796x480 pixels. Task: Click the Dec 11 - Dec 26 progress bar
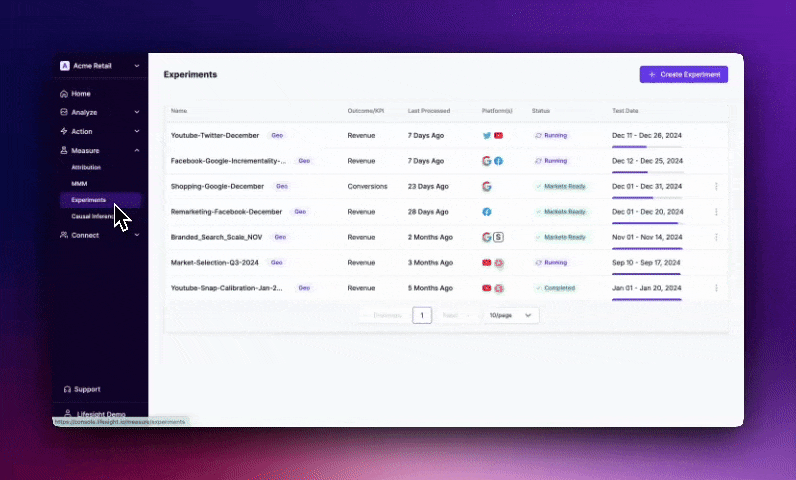point(647,147)
